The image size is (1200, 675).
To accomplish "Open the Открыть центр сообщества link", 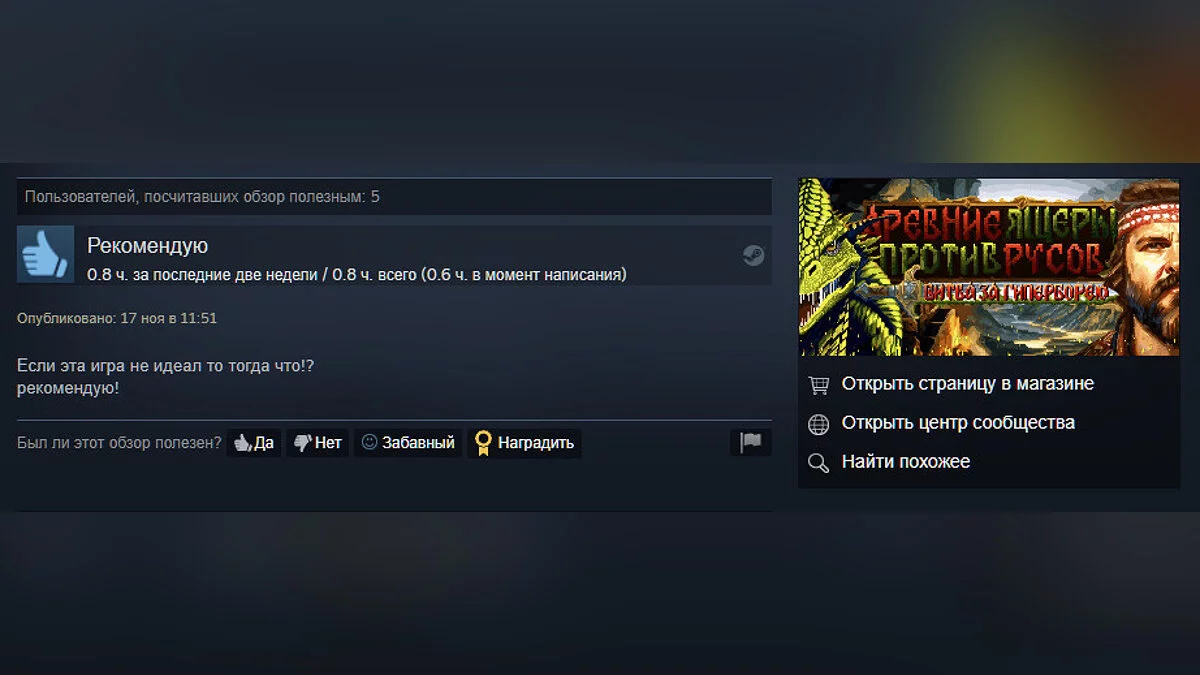I will point(958,423).
